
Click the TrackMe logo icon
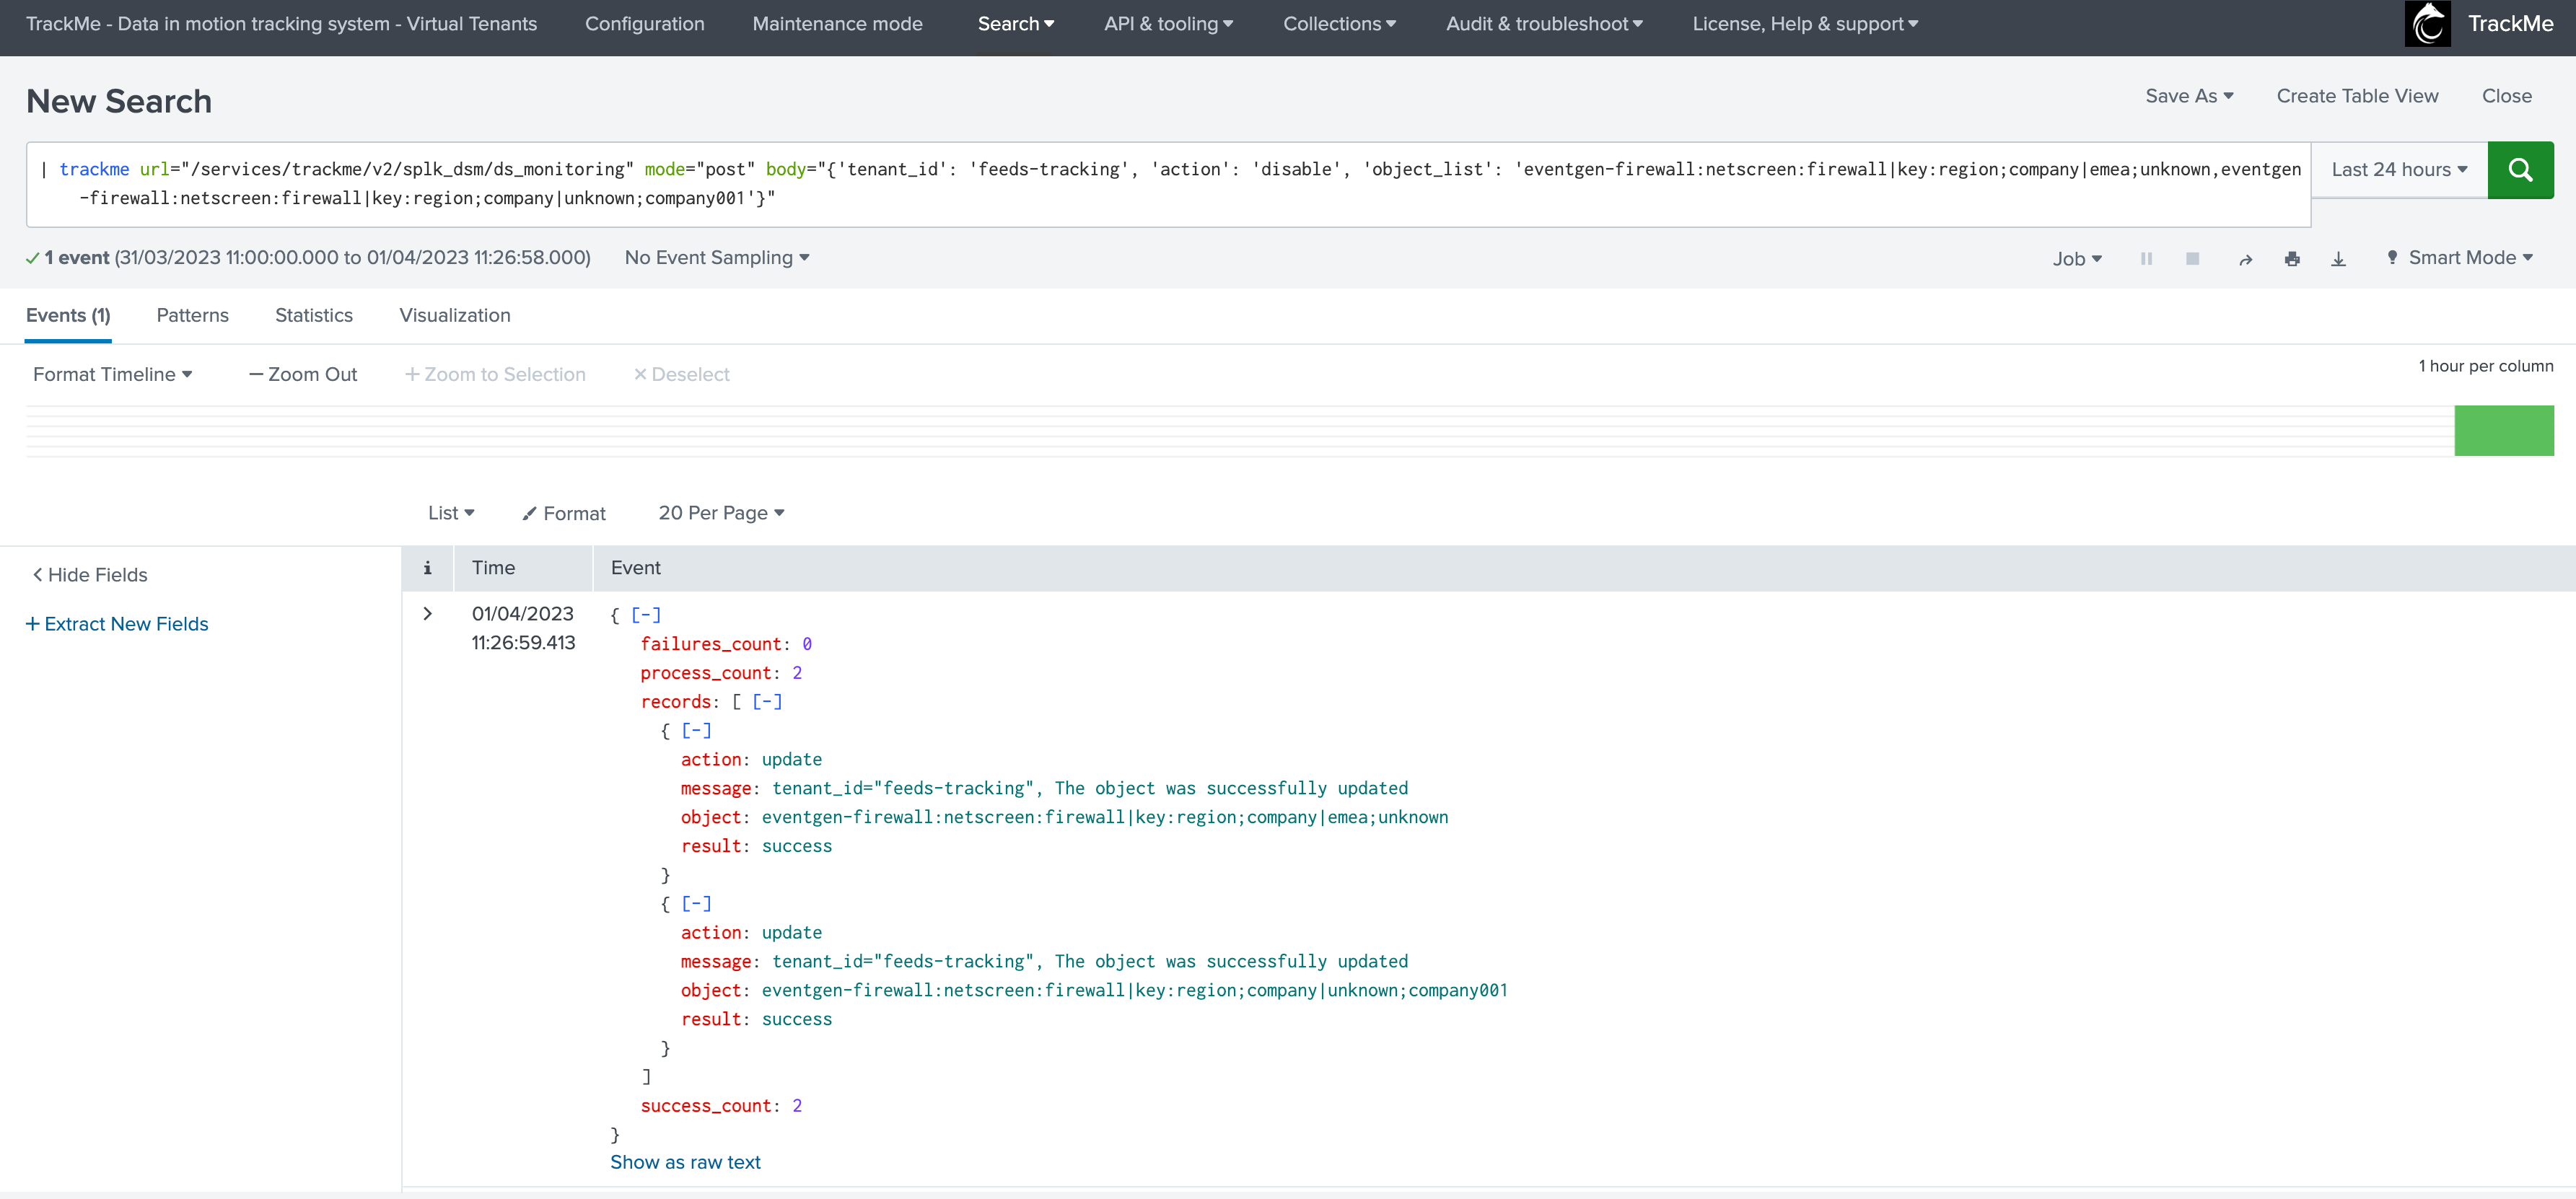coord(2427,24)
